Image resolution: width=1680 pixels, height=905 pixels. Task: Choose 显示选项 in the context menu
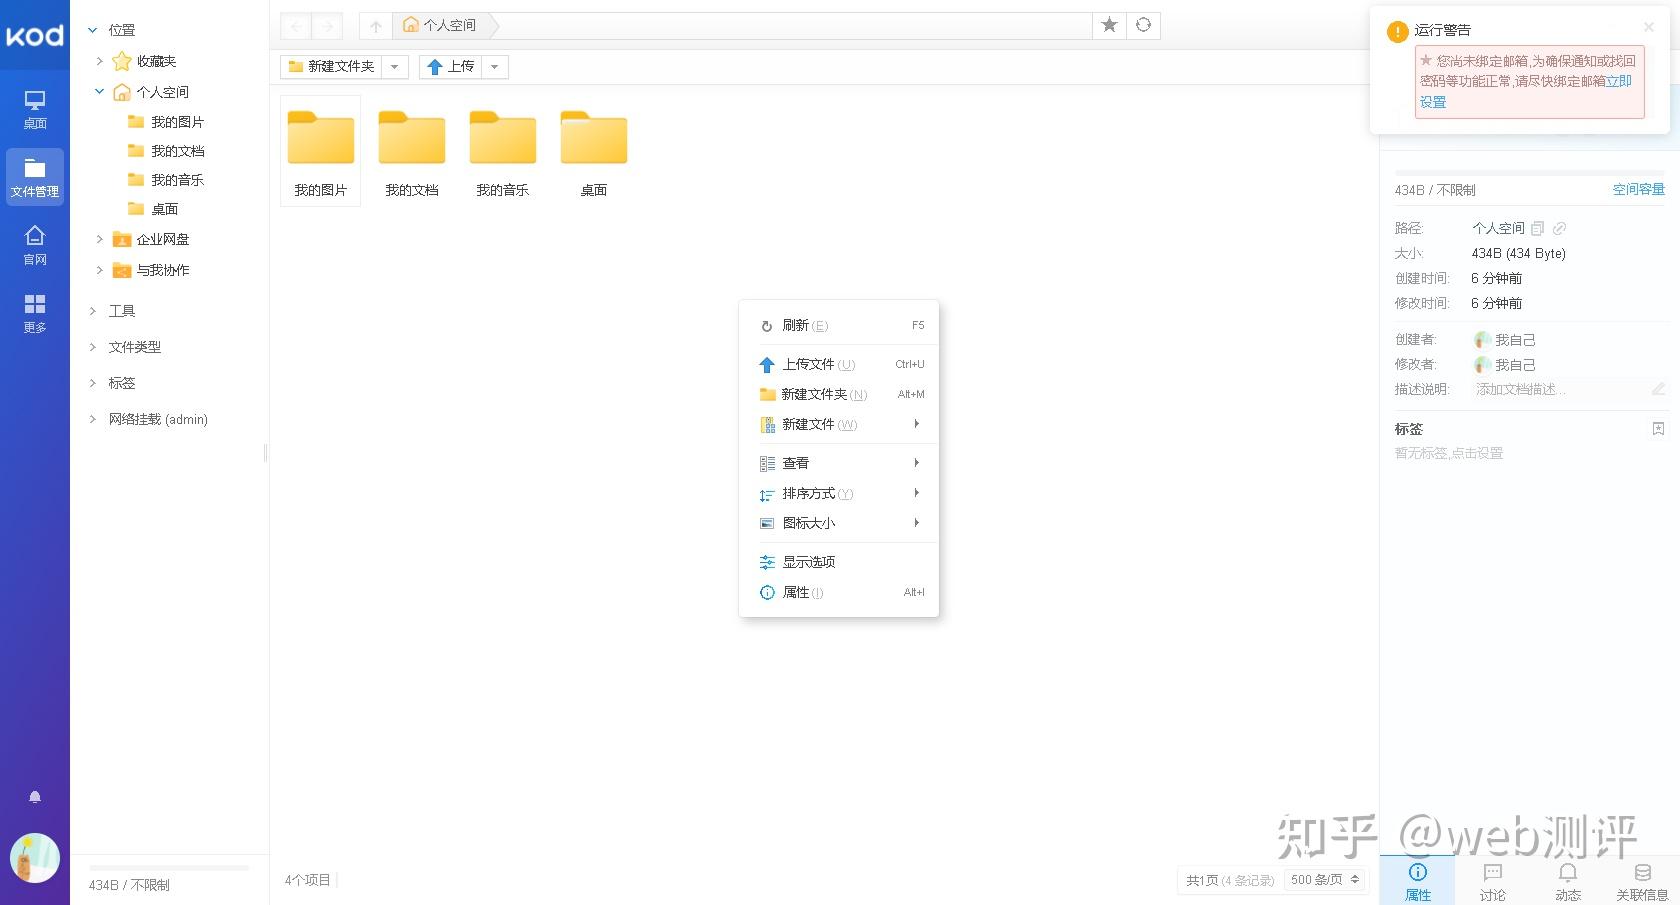(x=808, y=561)
